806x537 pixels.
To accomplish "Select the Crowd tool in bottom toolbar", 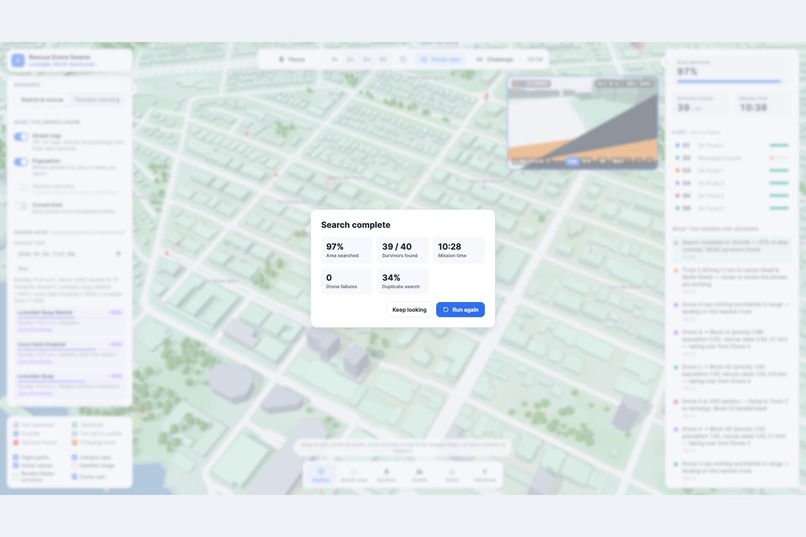I will coord(419,474).
